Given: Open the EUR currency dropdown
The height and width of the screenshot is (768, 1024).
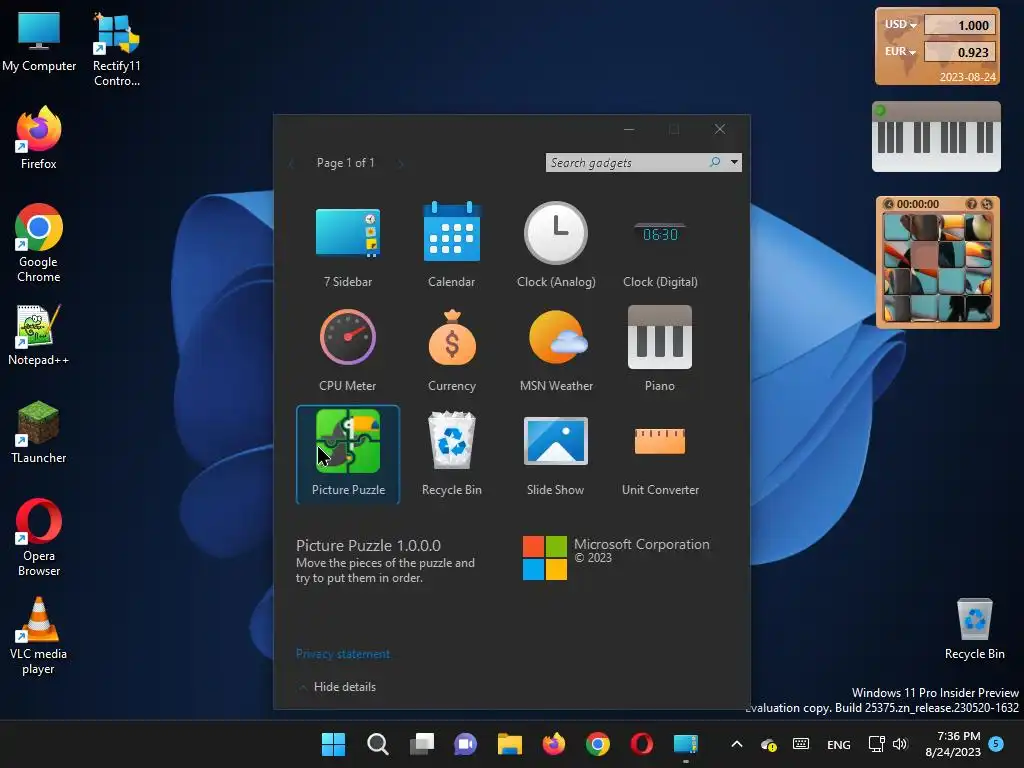Looking at the screenshot, I should [900, 52].
